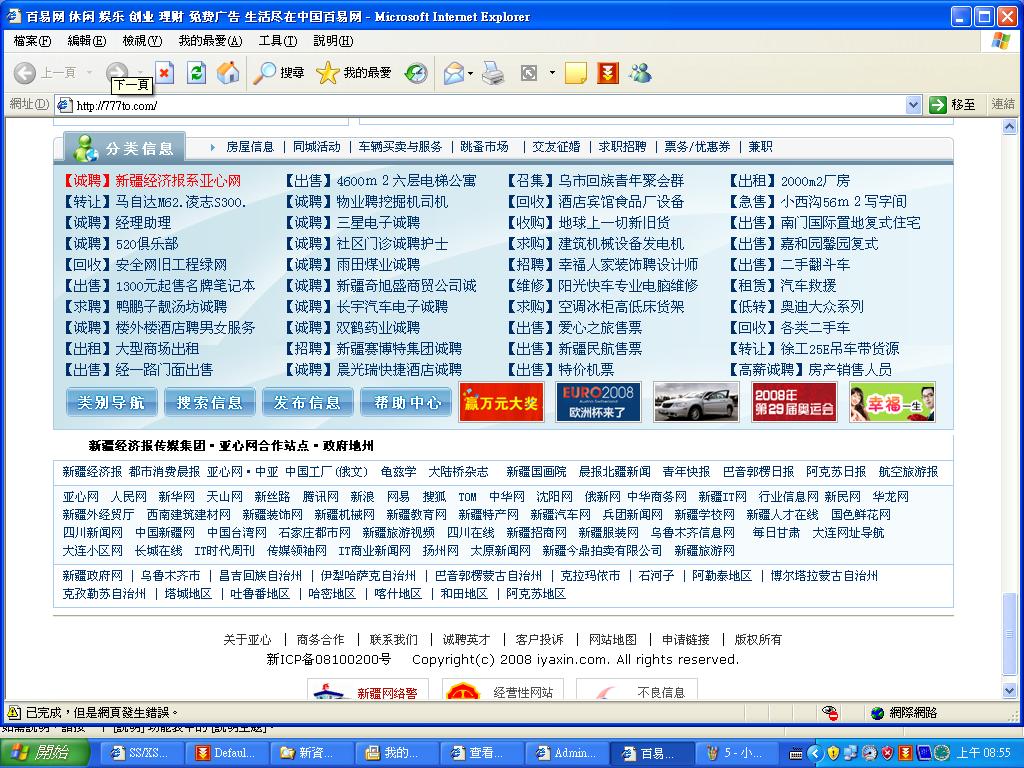Click the 連結 links toolbar label

coord(1003,104)
